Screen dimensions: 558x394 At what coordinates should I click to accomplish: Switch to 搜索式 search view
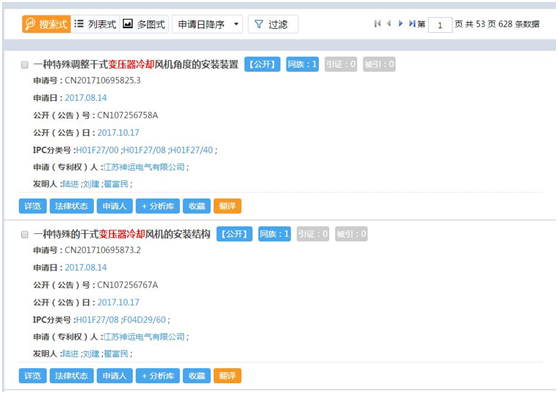47,24
